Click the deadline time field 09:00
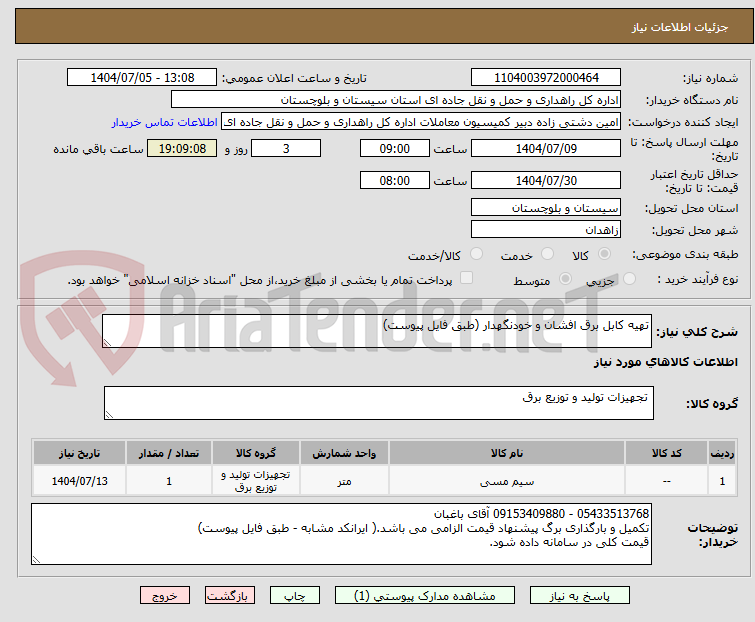The width and height of the screenshot is (755, 622). click(394, 148)
